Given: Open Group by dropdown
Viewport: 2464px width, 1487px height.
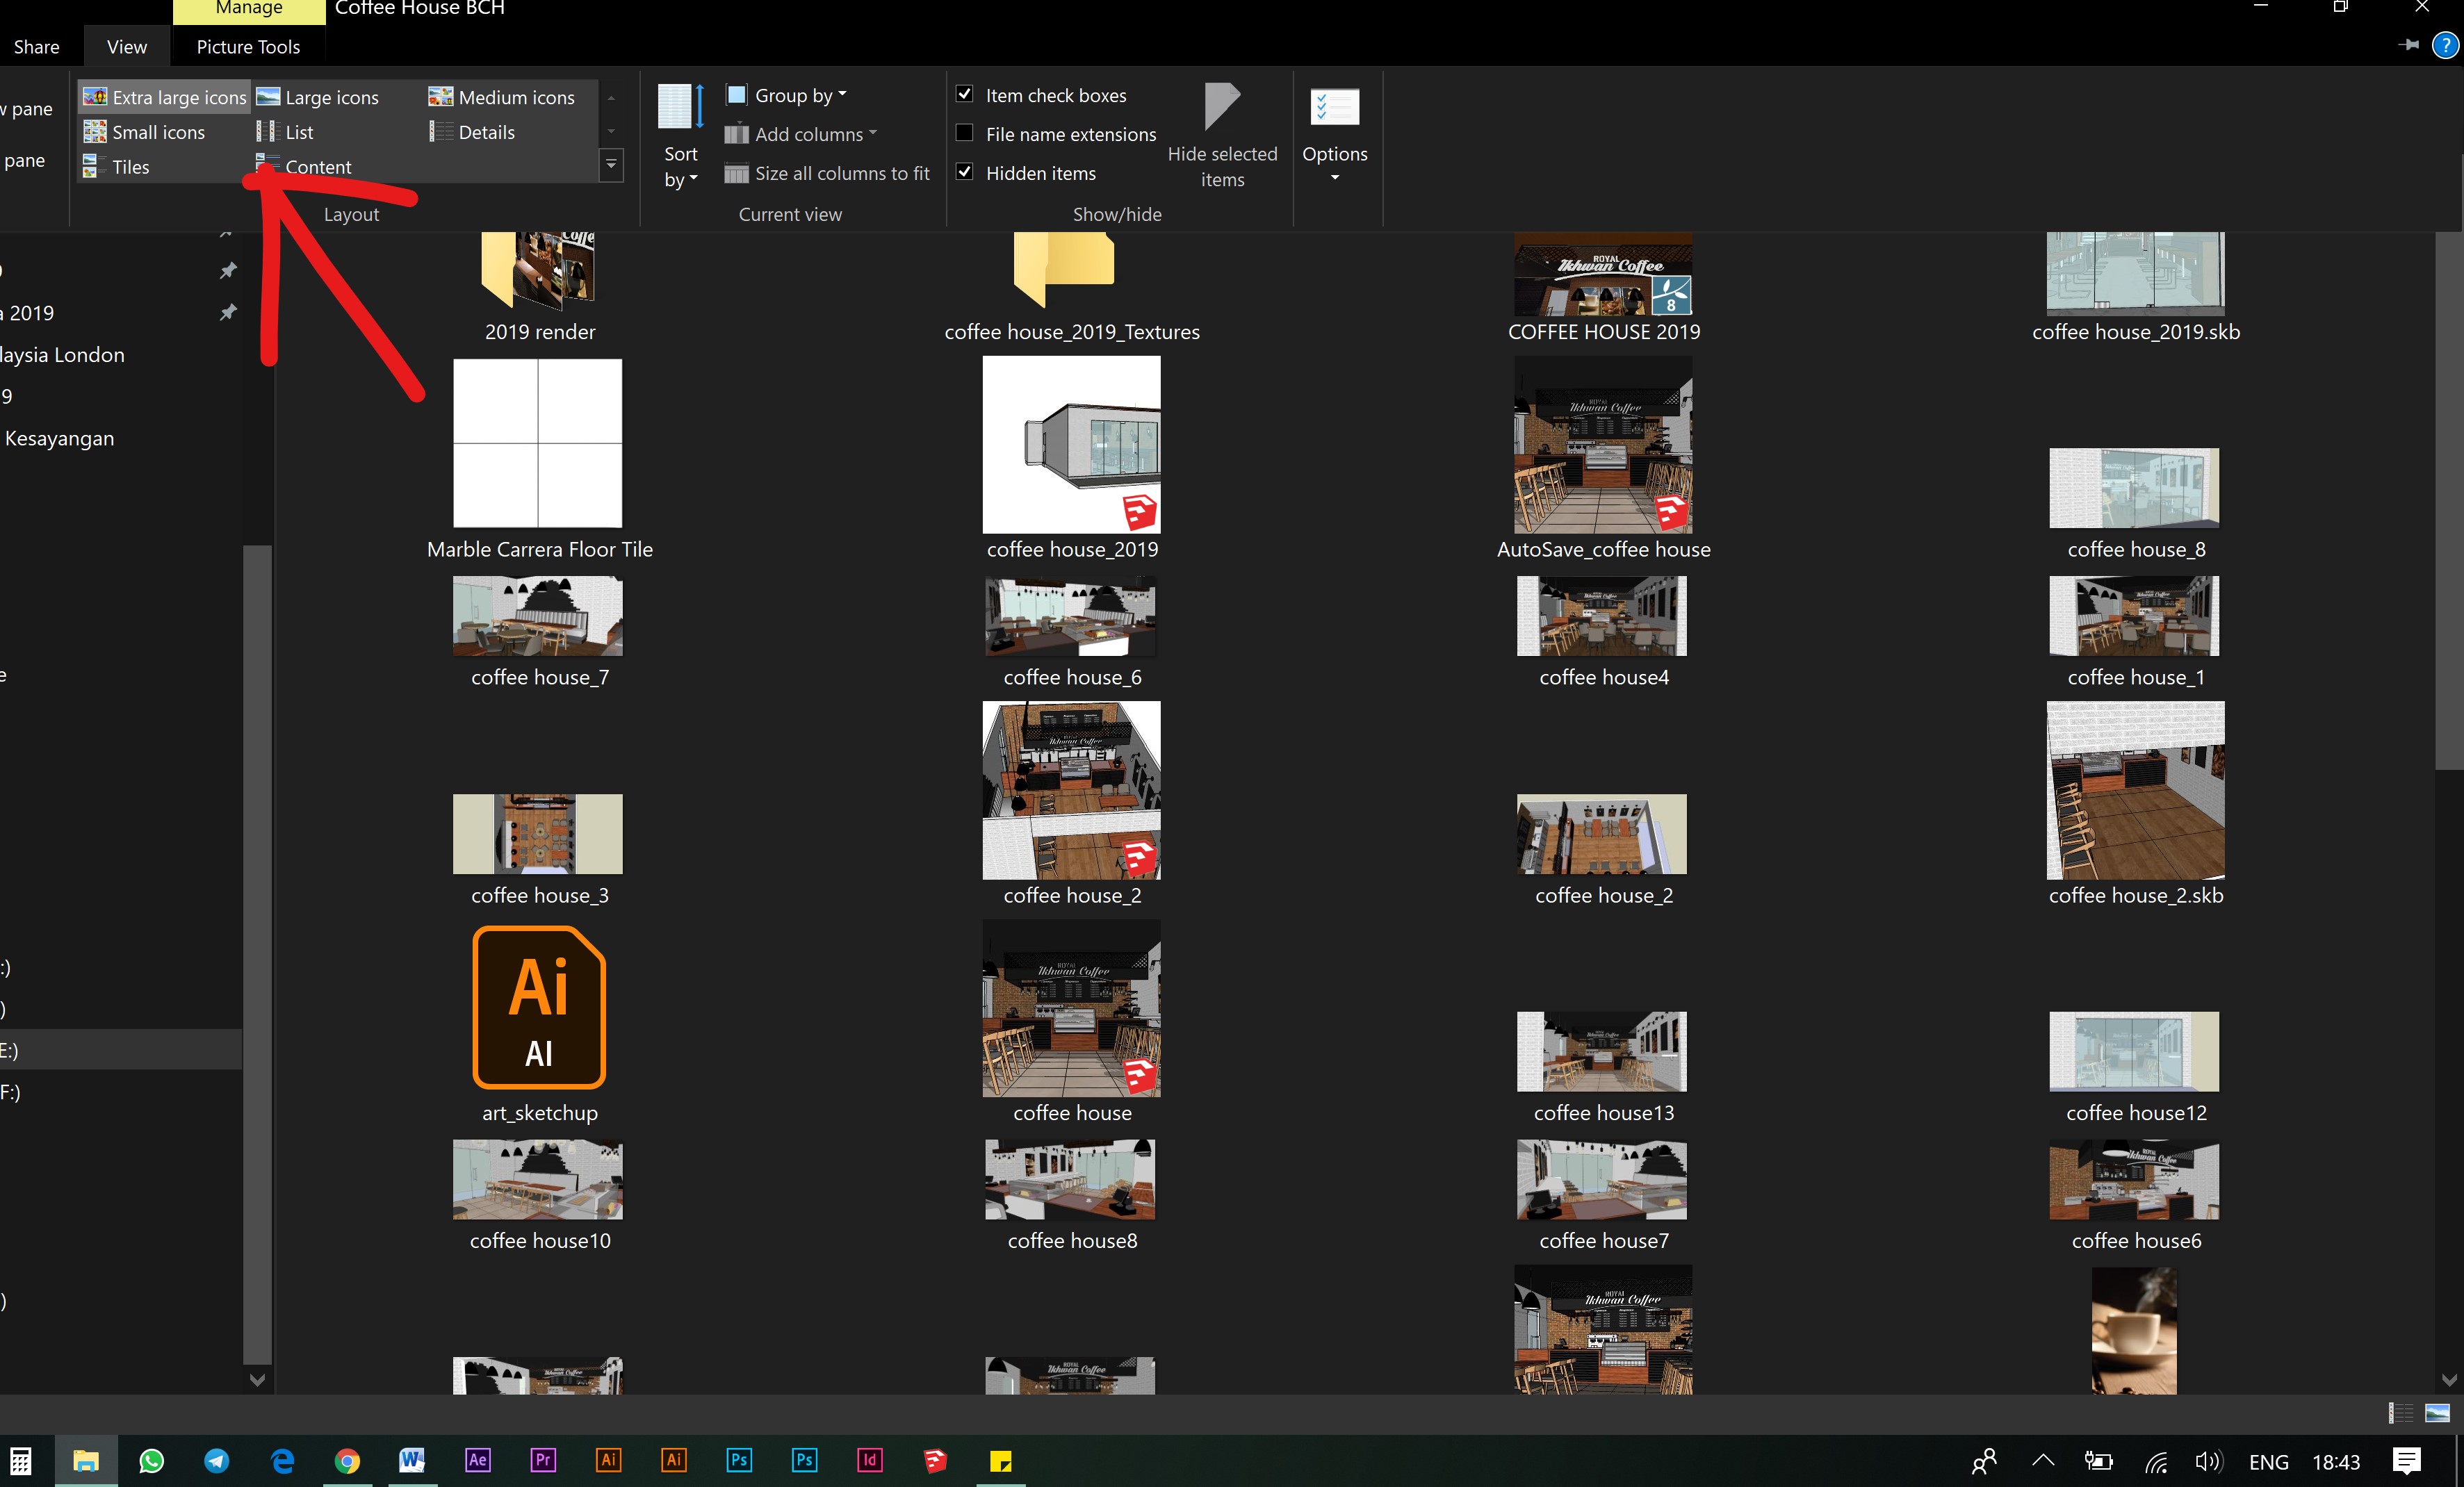Looking at the screenshot, I should coord(786,95).
